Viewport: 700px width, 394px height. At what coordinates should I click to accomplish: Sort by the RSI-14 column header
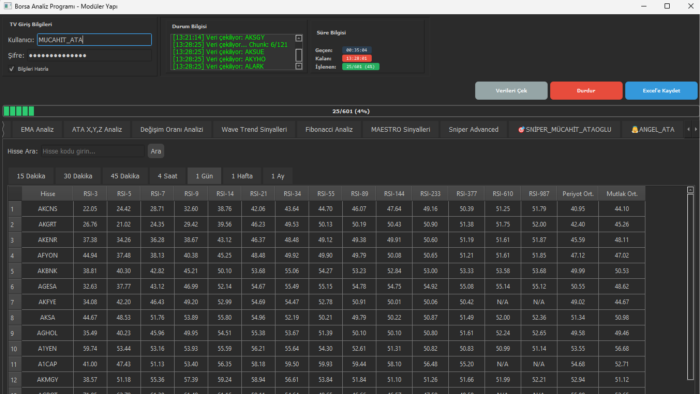coord(225,194)
